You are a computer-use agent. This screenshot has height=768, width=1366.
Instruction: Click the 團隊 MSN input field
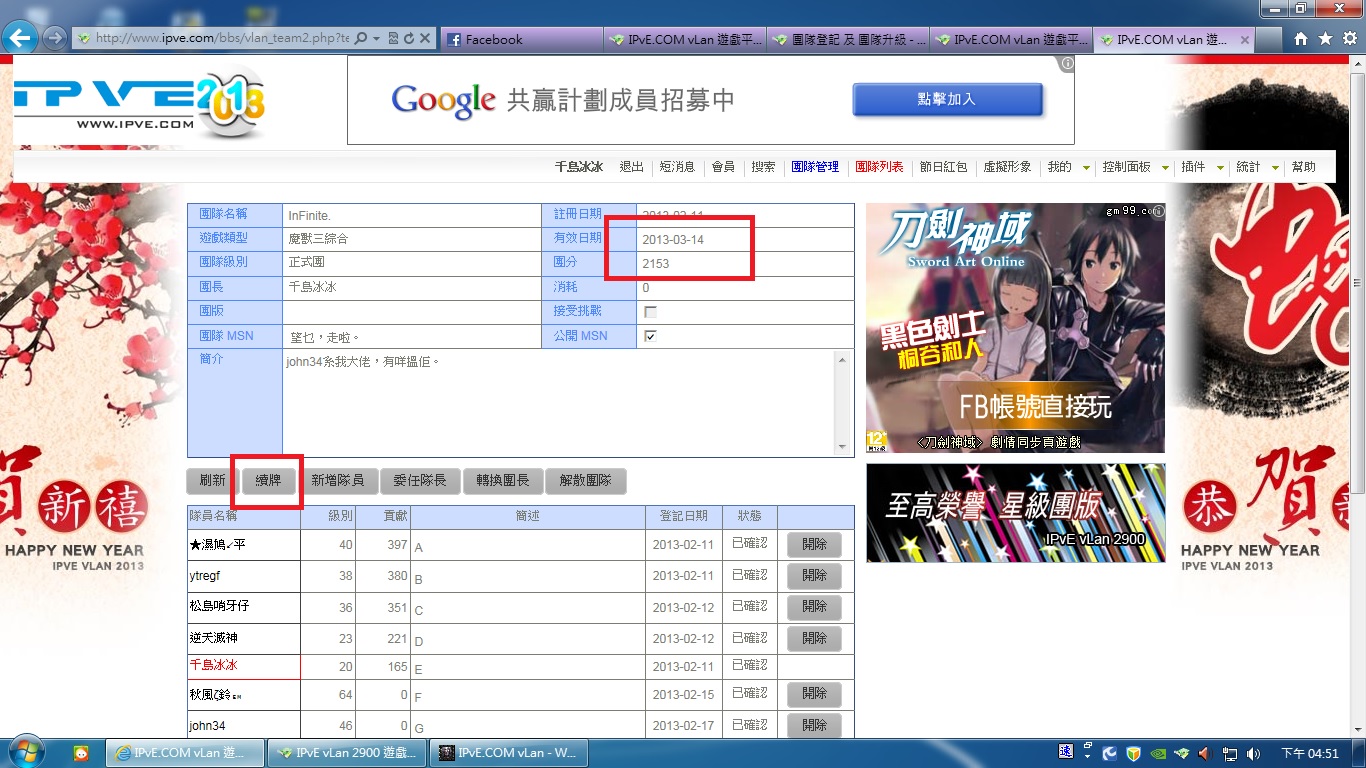416,337
